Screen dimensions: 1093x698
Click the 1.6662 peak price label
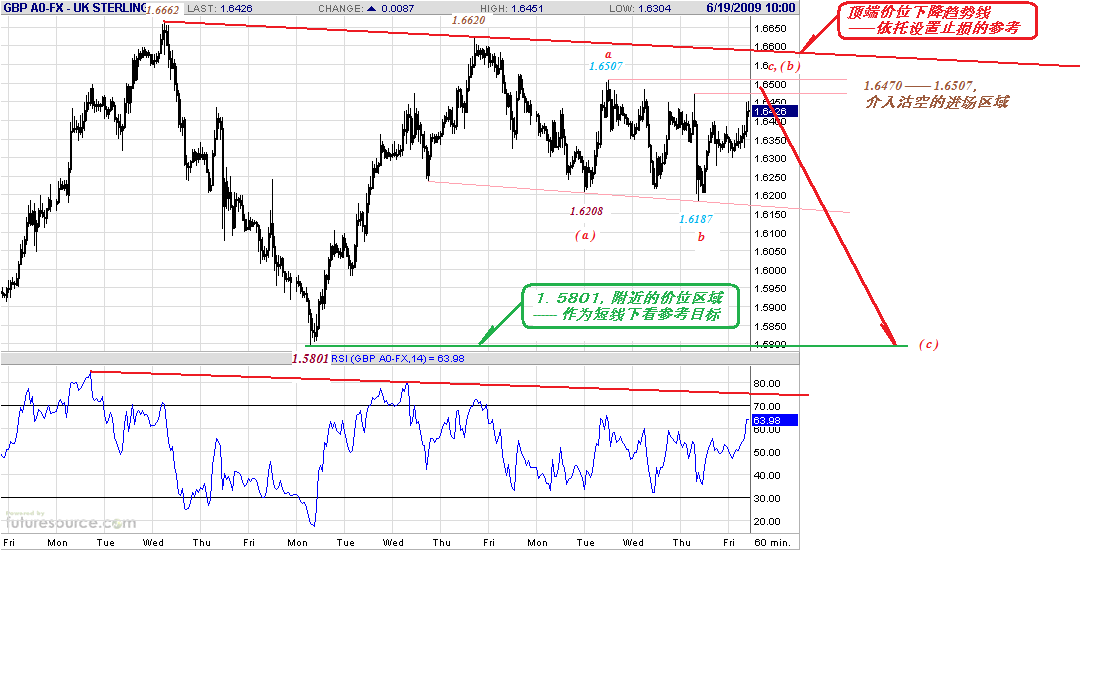[162, 10]
